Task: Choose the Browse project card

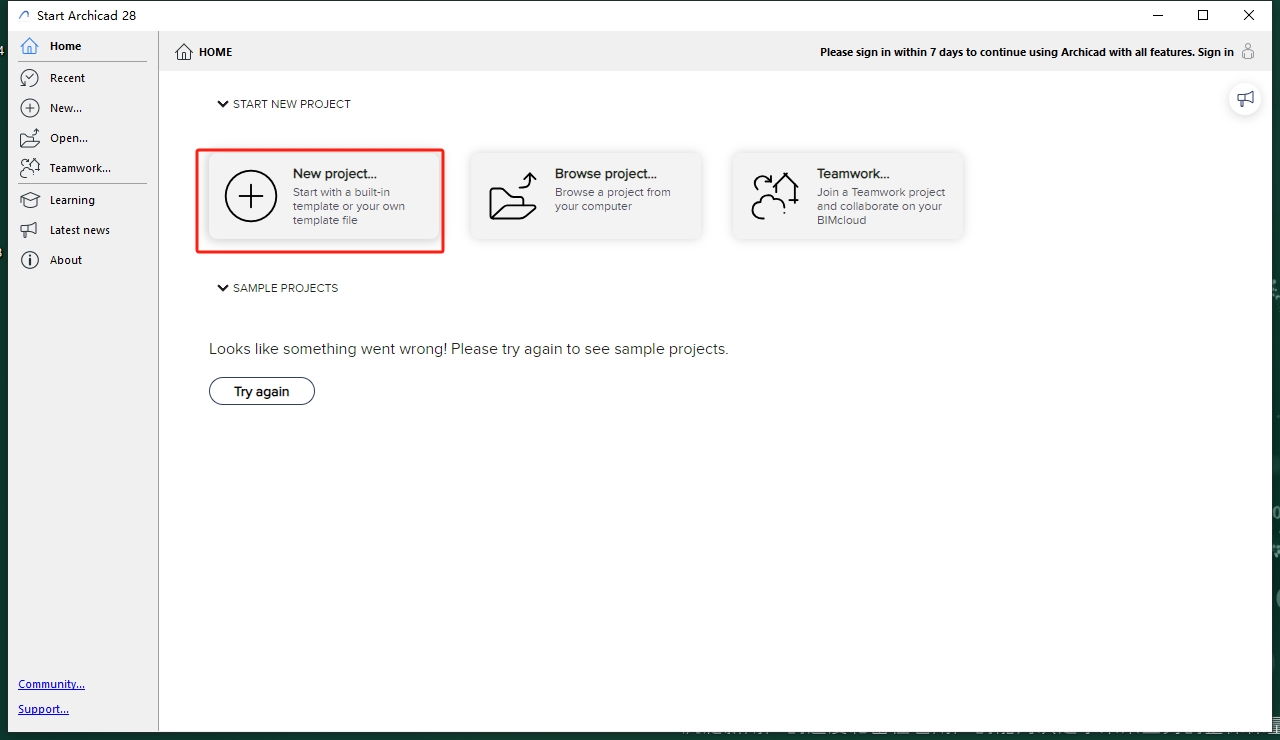Action: [586, 196]
